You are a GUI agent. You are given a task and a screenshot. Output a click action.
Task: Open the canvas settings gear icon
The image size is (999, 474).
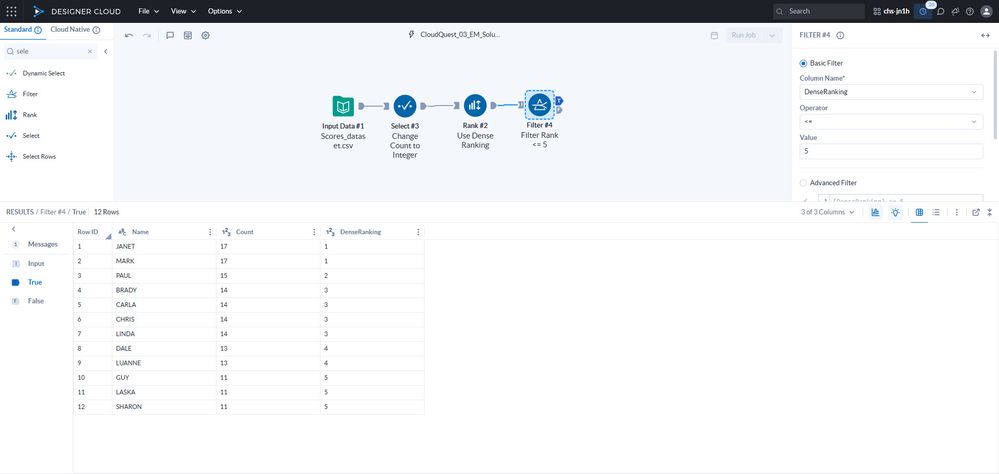(x=206, y=36)
